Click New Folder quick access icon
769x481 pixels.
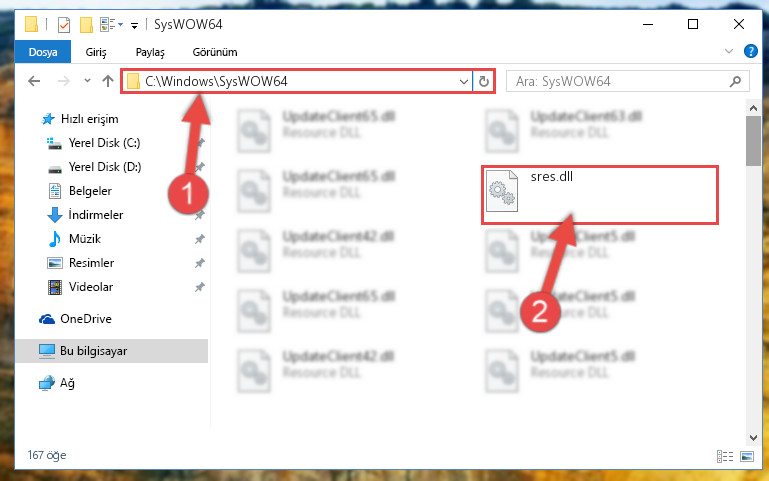point(86,25)
